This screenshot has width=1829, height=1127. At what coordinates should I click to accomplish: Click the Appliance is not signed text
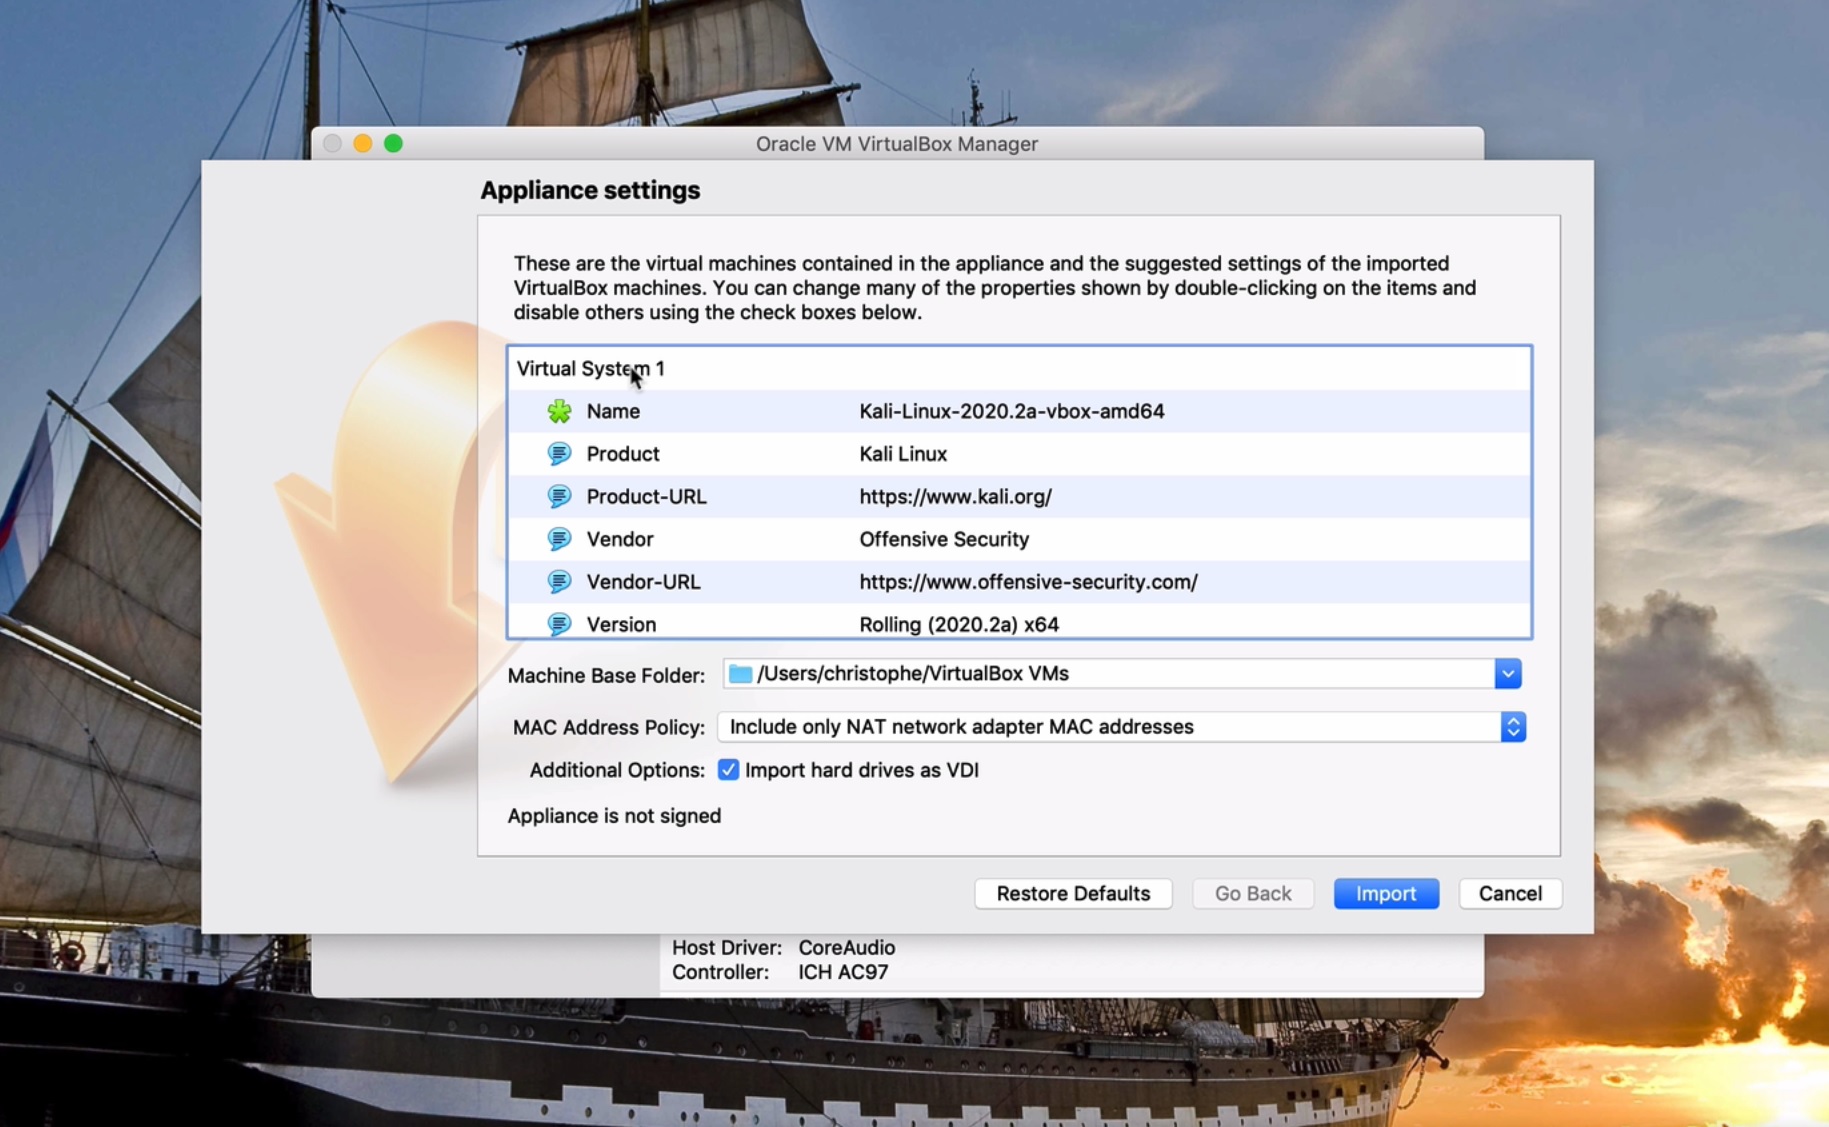pos(614,816)
